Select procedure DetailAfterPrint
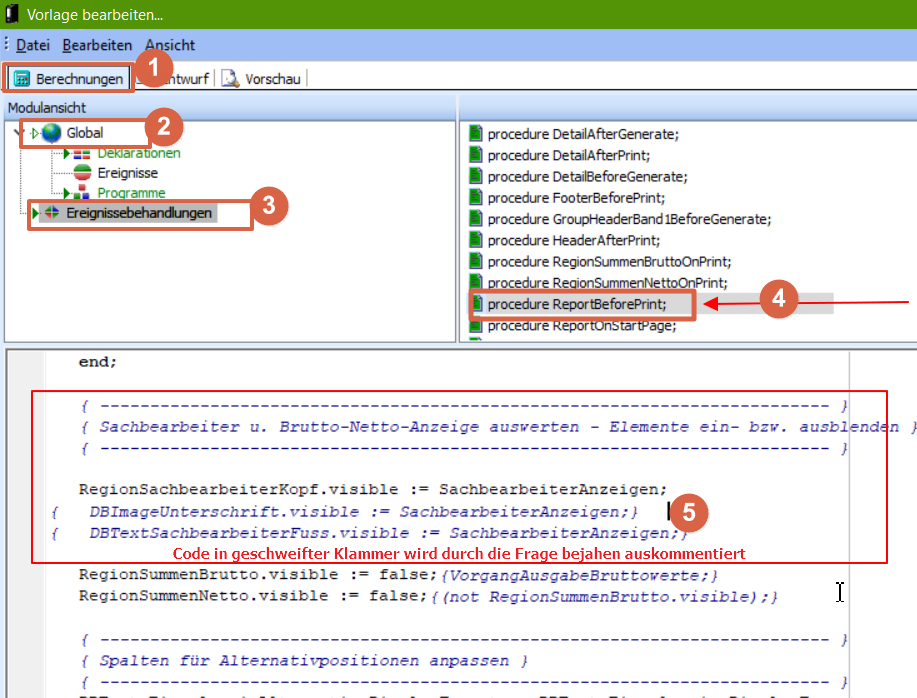The image size is (917, 698). tap(568, 156)
